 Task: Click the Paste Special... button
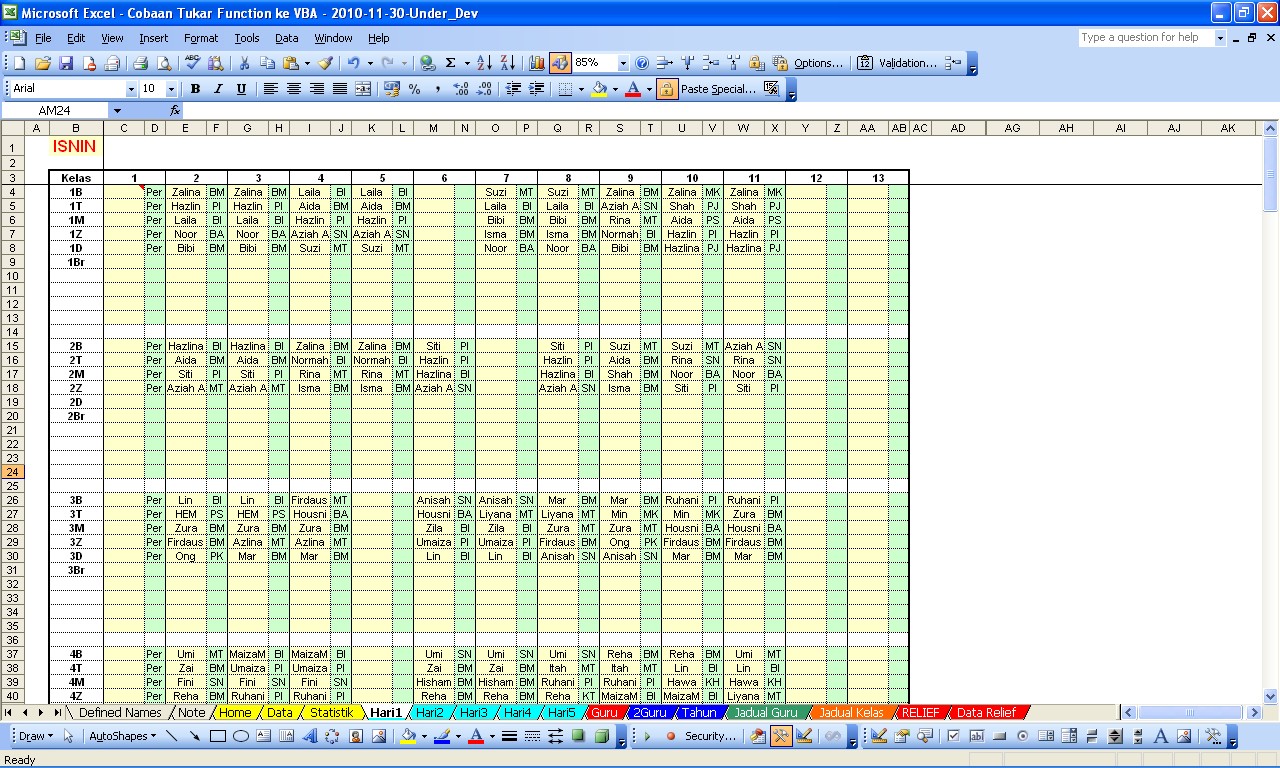717,89
